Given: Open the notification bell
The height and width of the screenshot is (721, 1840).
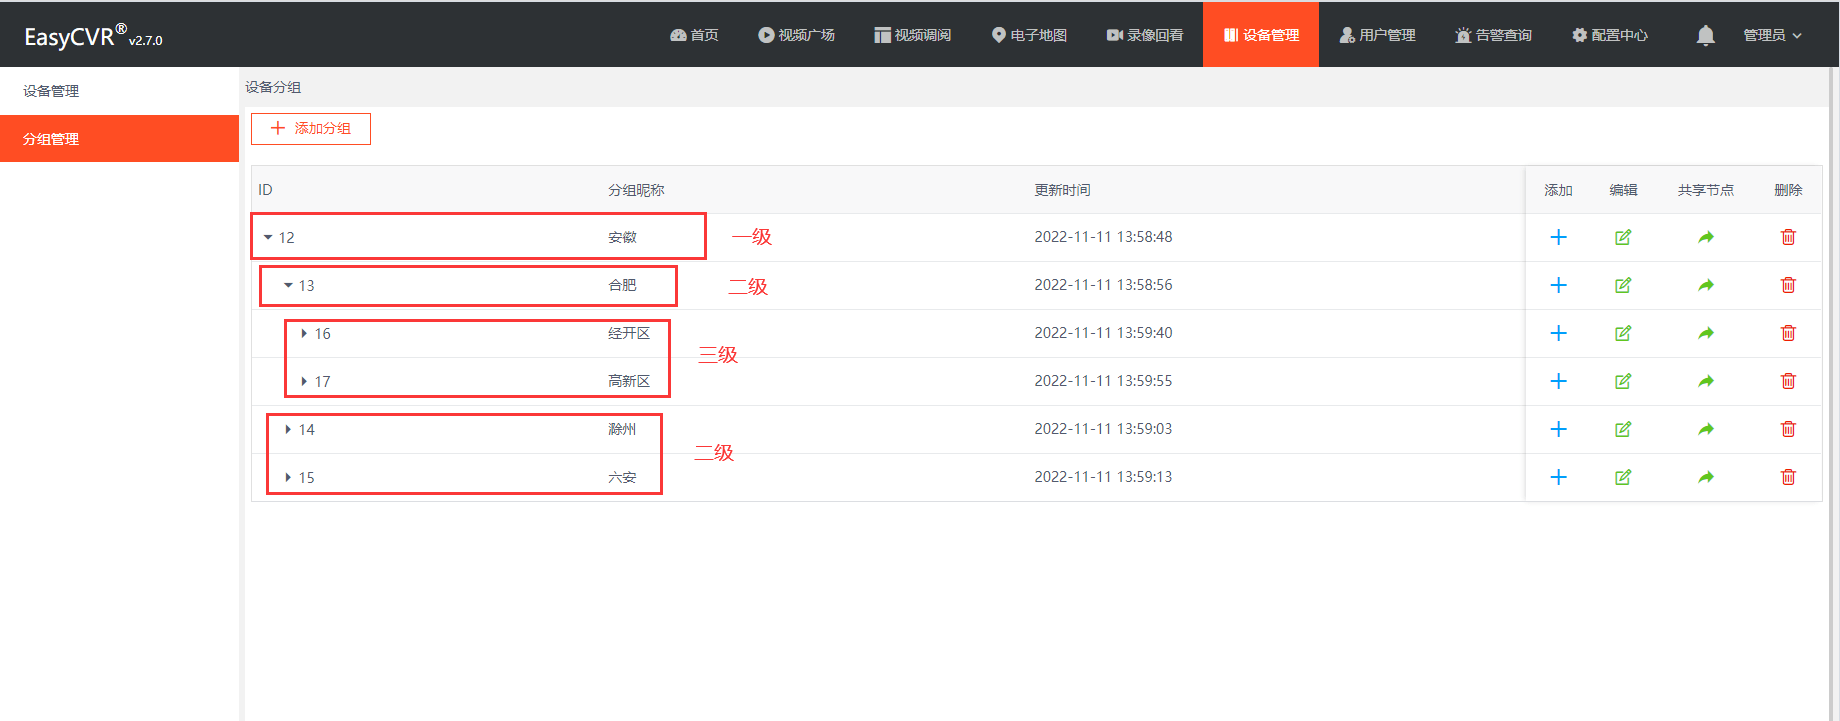Looking at the screenshot, I should [1706, 35].
